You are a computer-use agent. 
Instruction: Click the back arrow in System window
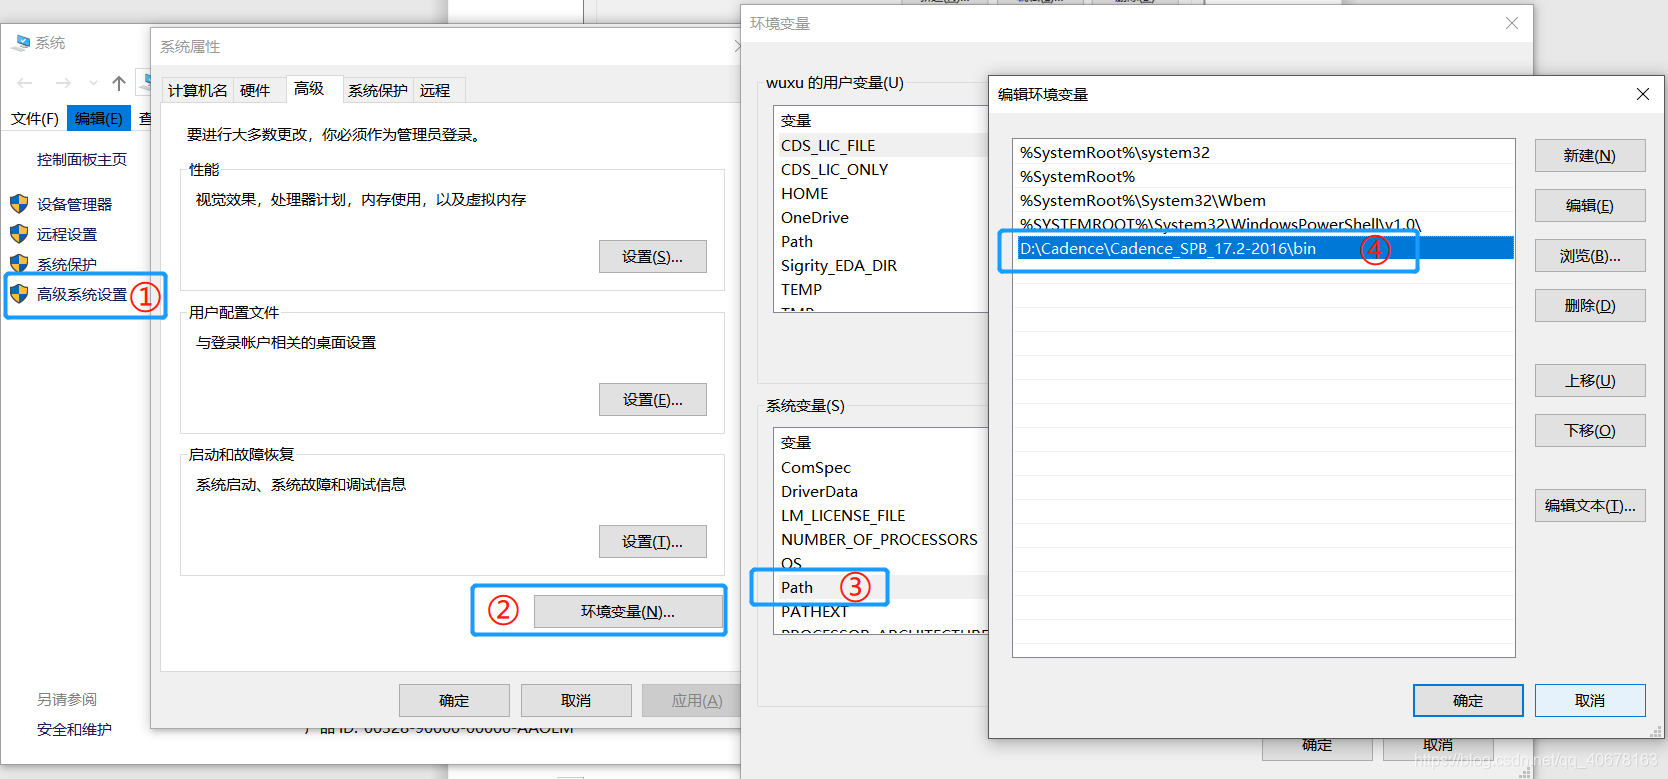(x=25, y=83)
